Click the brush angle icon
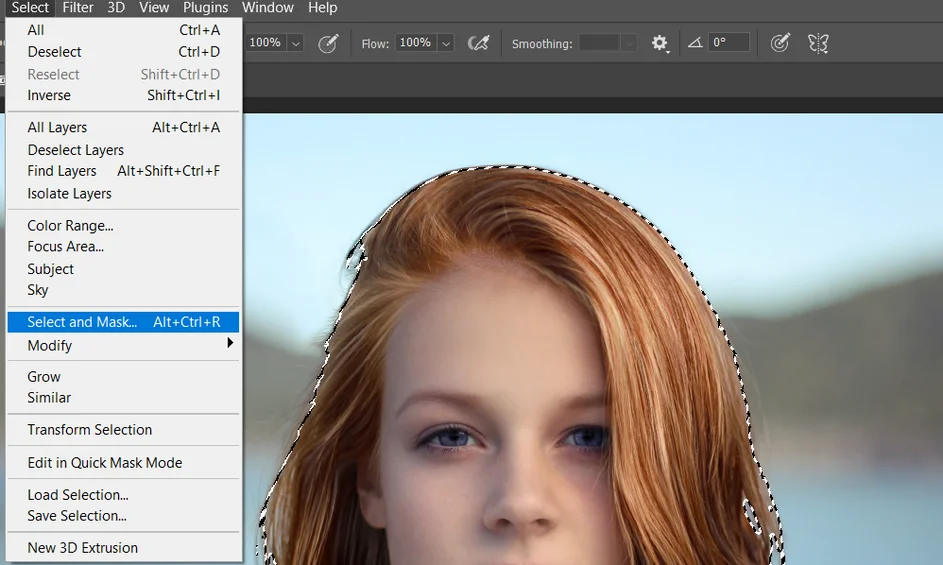This screenshot has width=943, height=565. [x=695, y=43]
